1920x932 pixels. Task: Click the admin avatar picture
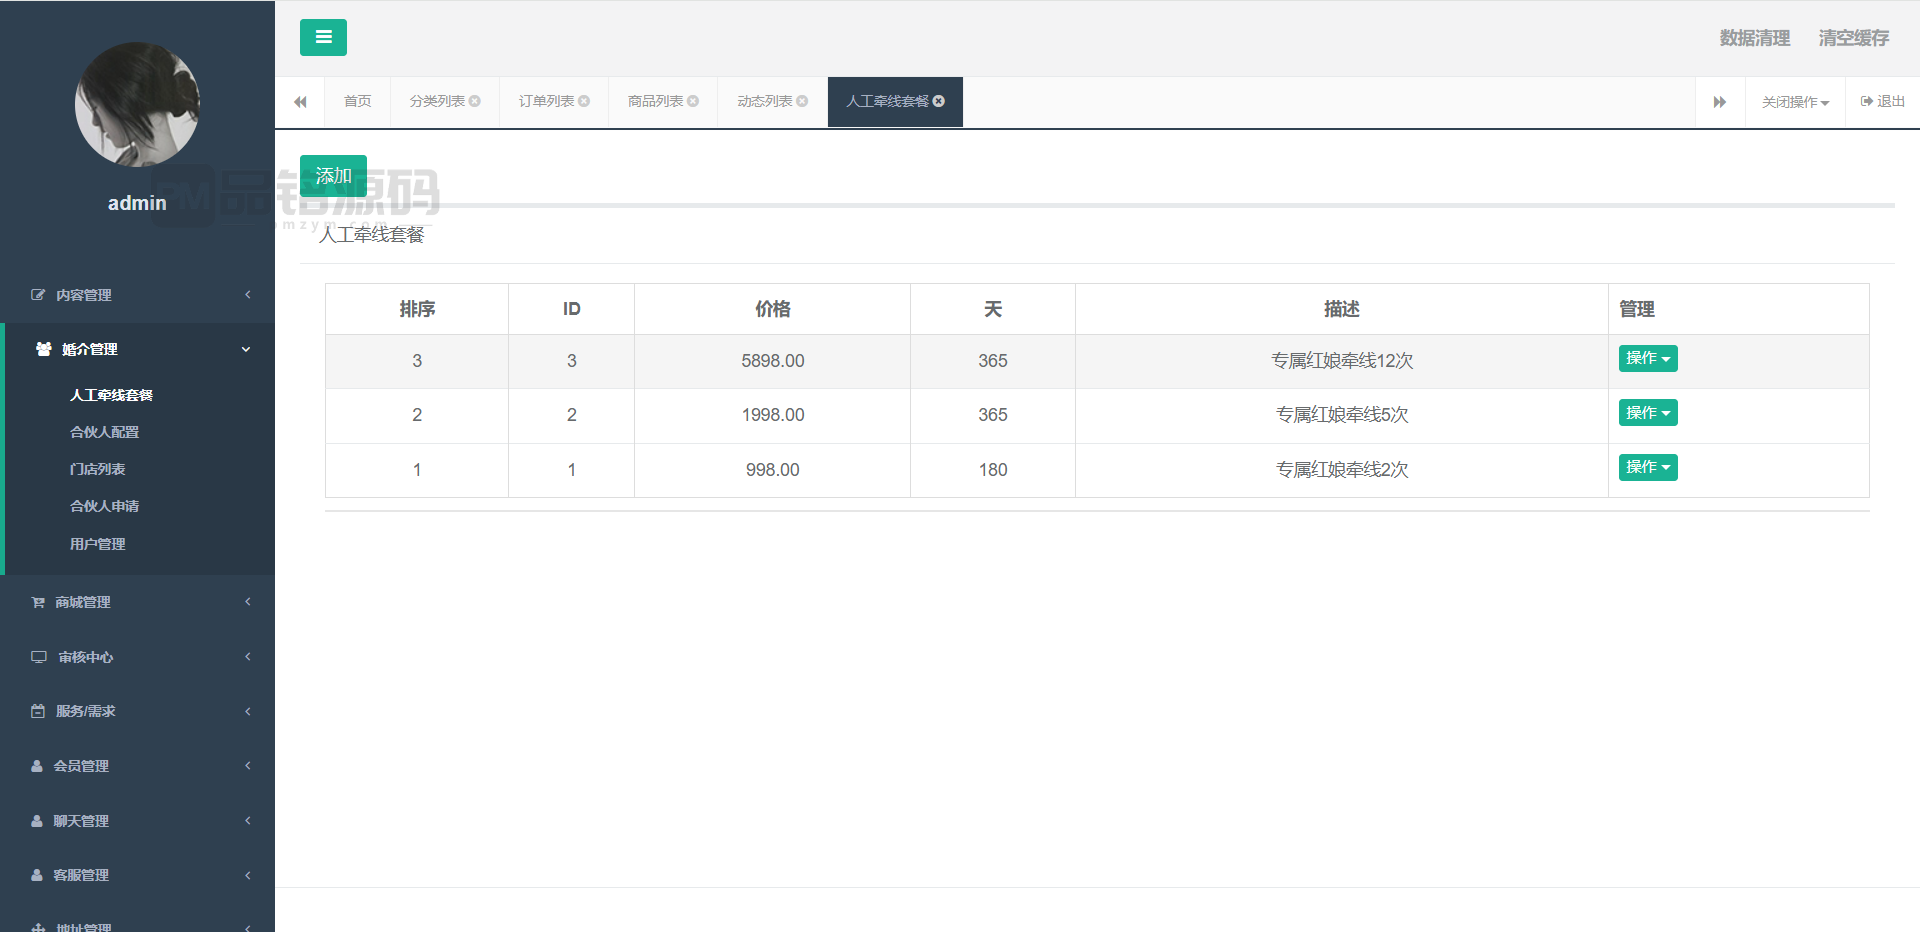[x=137, y=104]
